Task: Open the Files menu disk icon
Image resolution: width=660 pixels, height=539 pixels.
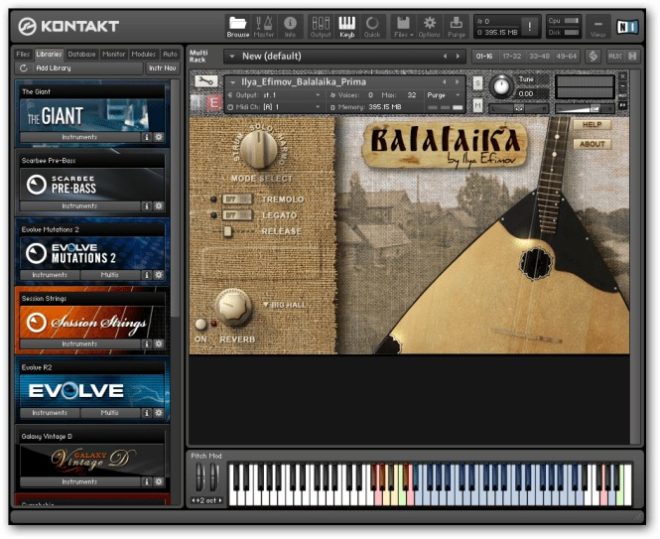Action: pyautogui.click(x=403, y=26)
